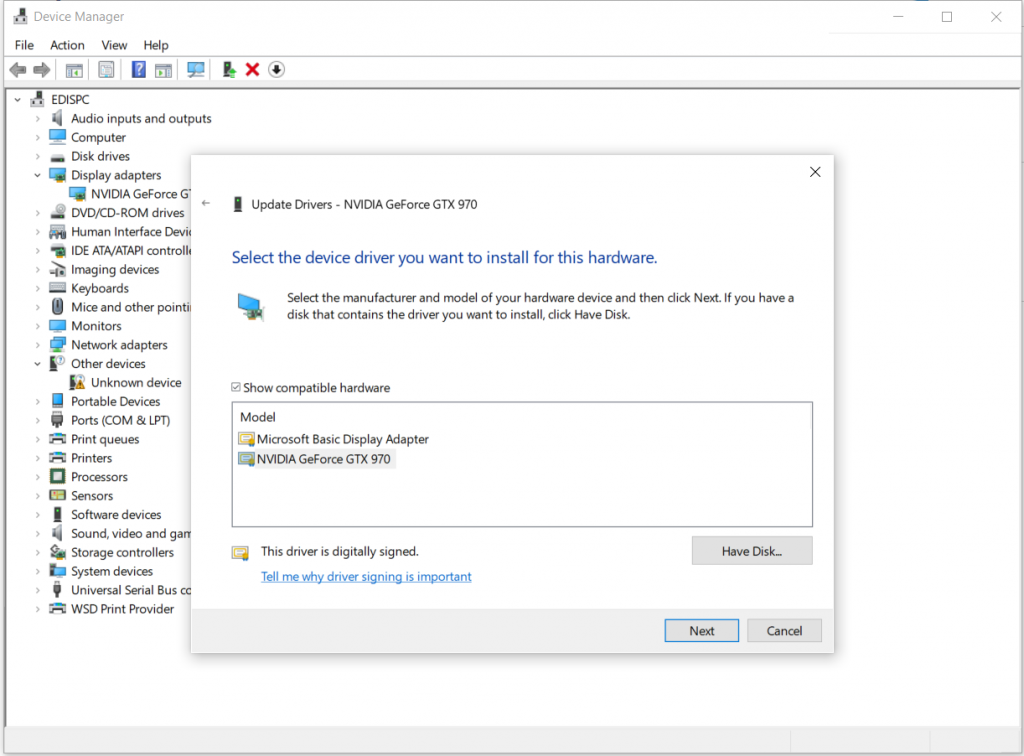Image resolution: width=1024 pixels, height=756 pixels.
Task: Click the Storage controllers icon
Action: click(x=57, y=552)
